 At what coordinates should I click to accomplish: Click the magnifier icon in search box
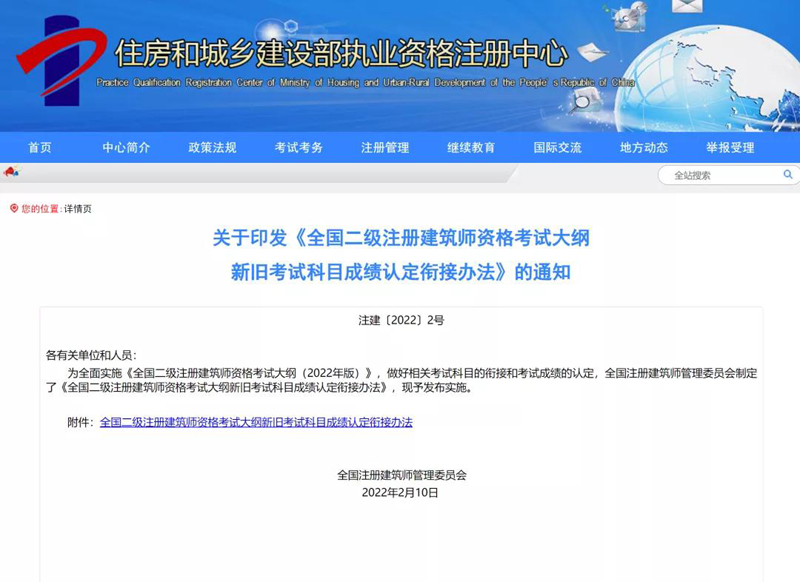pos(787,175)
